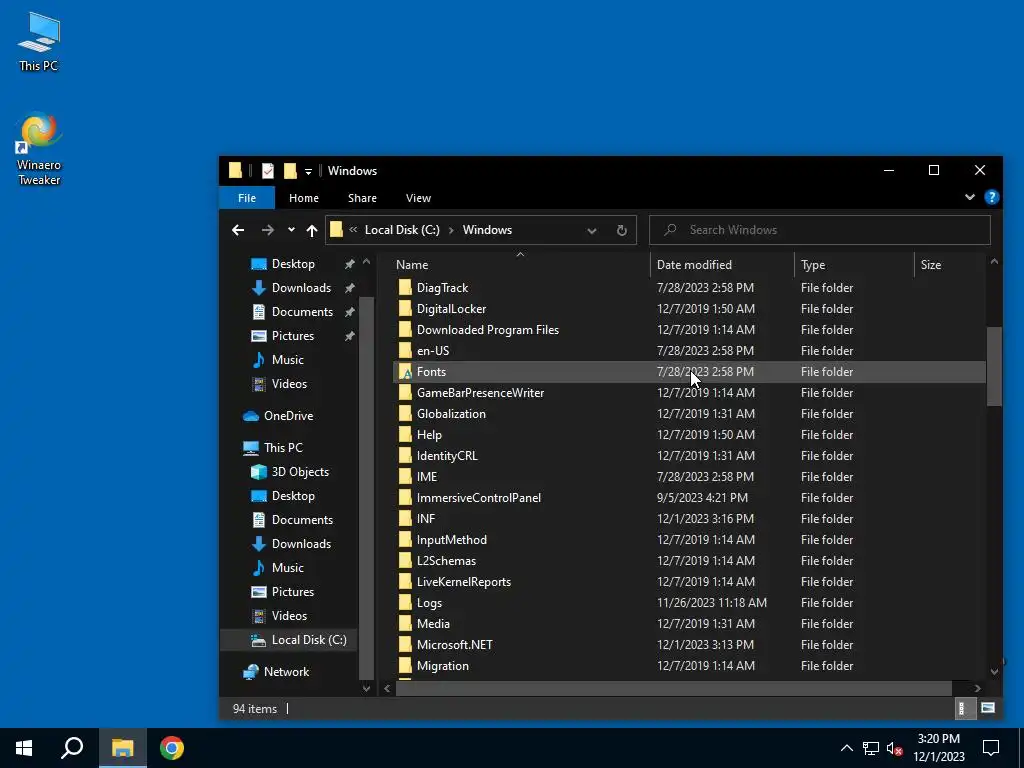Select the DigitalLocker folder
1024x768 pixels.
[451, 309]
